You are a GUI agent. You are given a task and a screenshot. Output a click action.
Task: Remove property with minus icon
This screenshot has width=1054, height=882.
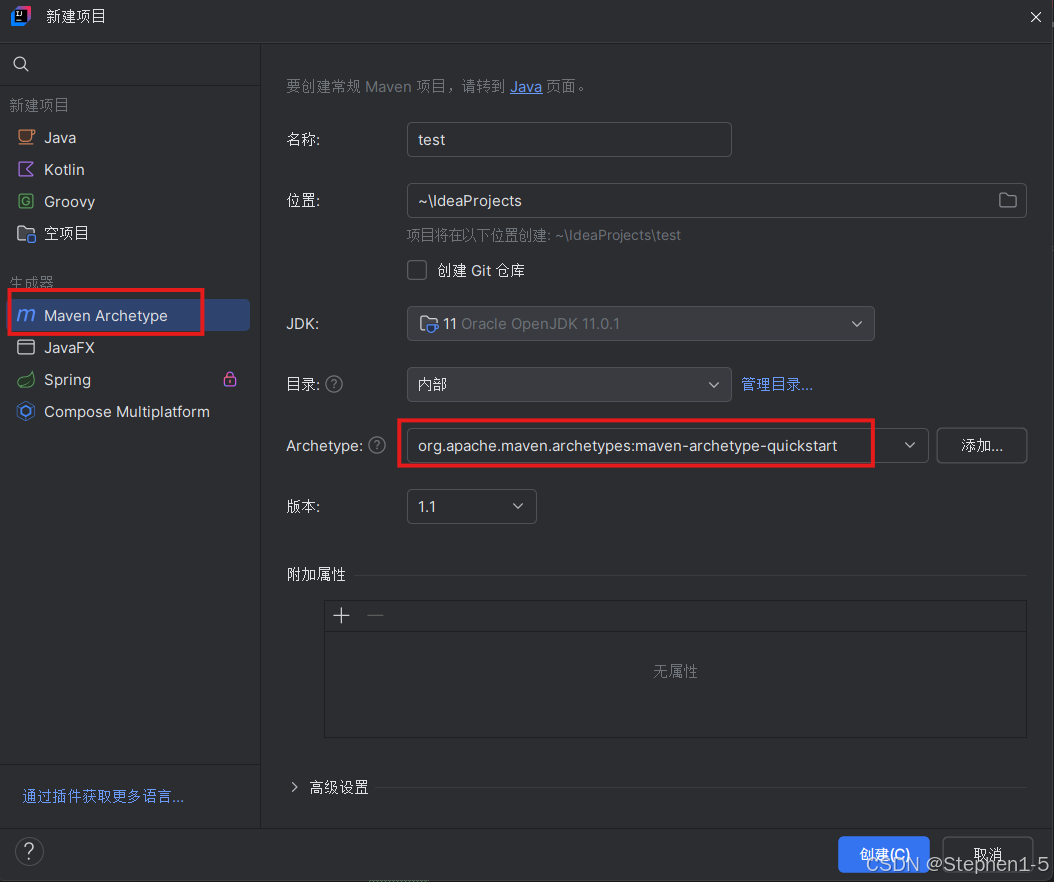click(x=375, y=615)
